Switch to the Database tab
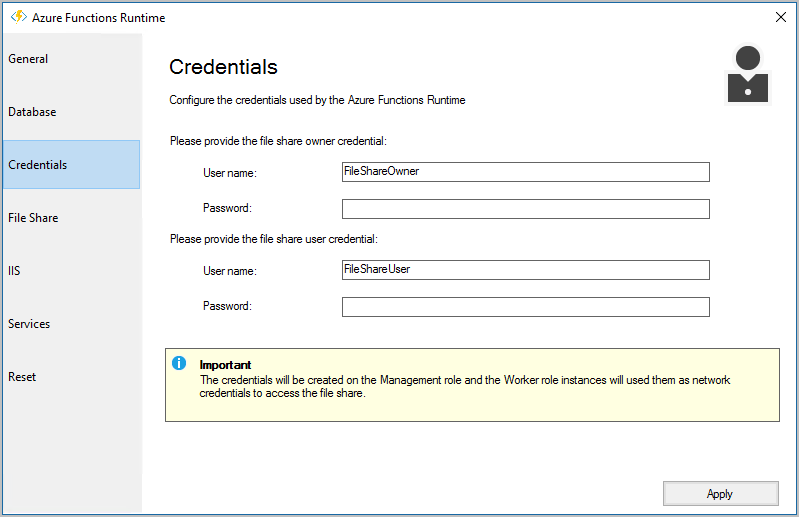 click(x=71, y=112)
